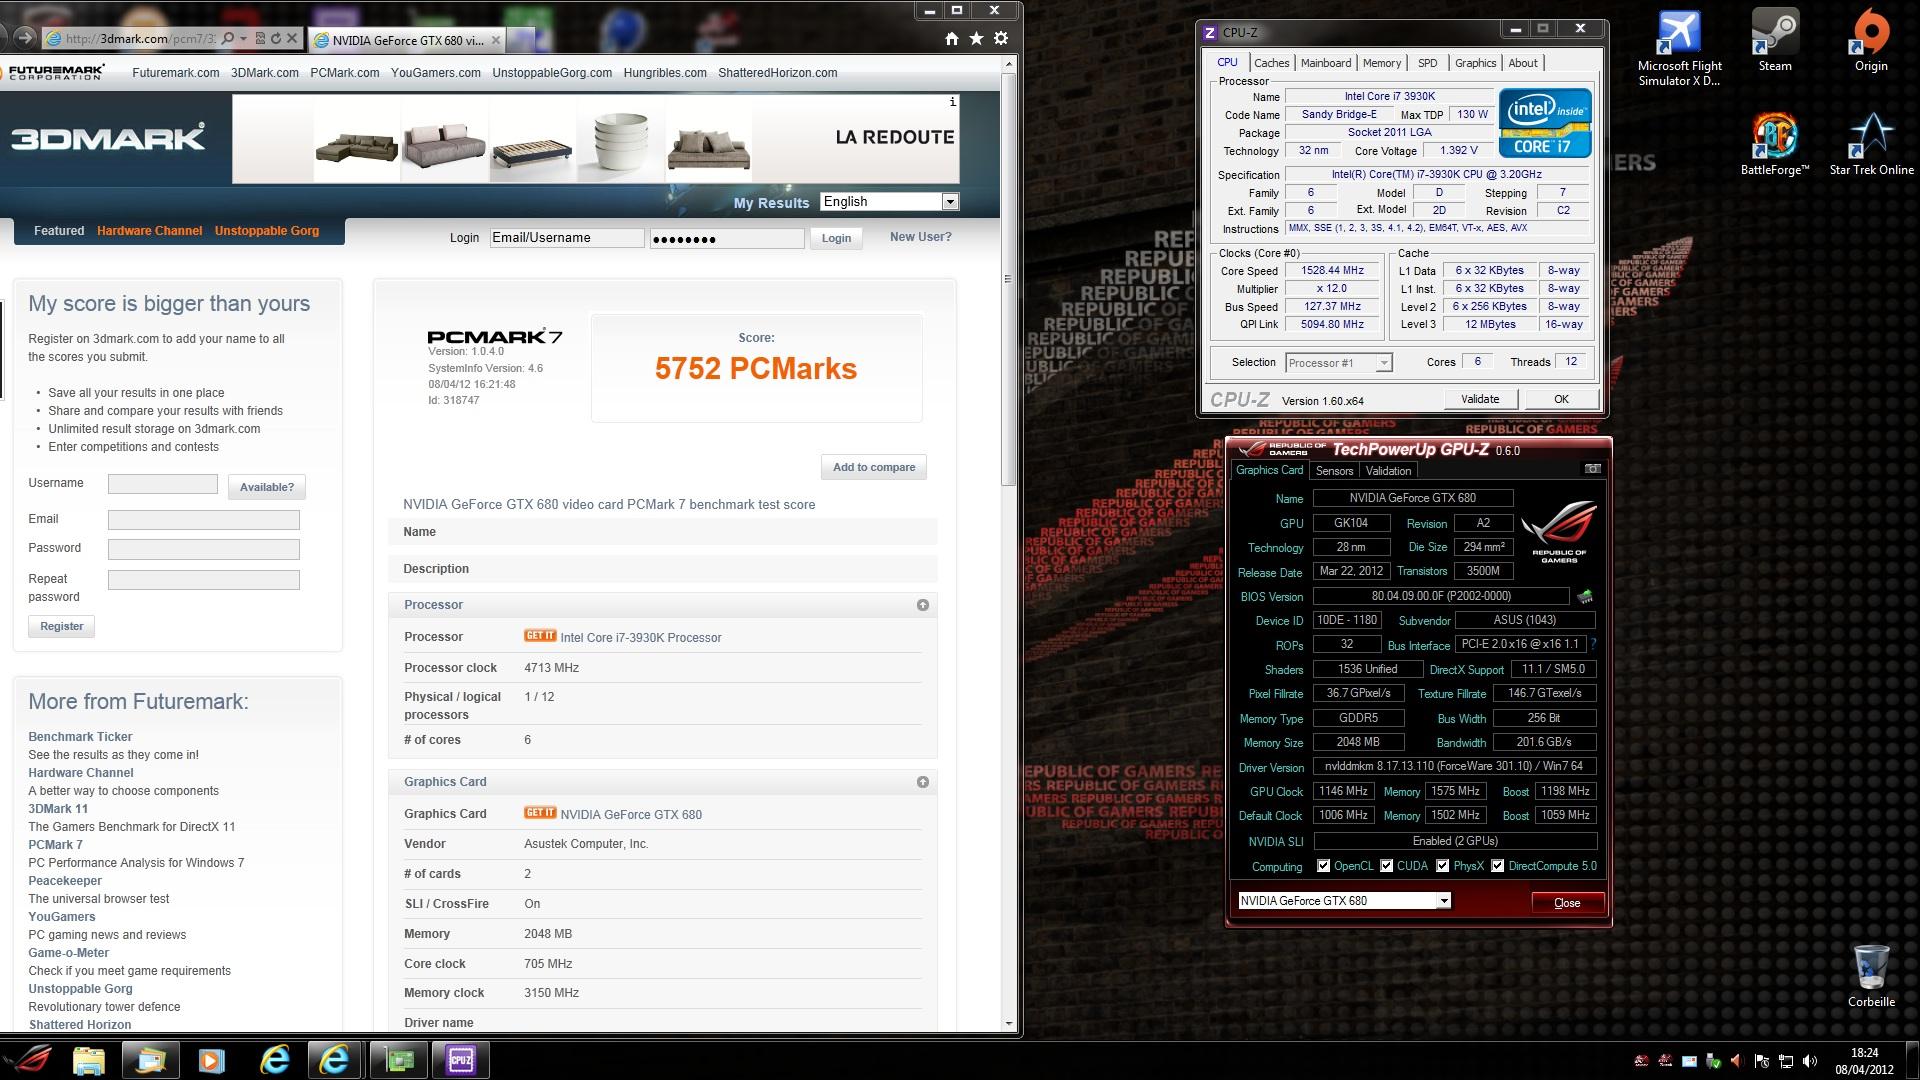The image size is (1920, 1080).
Task: Toggle PhysX checkbox in GPU-Z
Action: point(1443,866)
